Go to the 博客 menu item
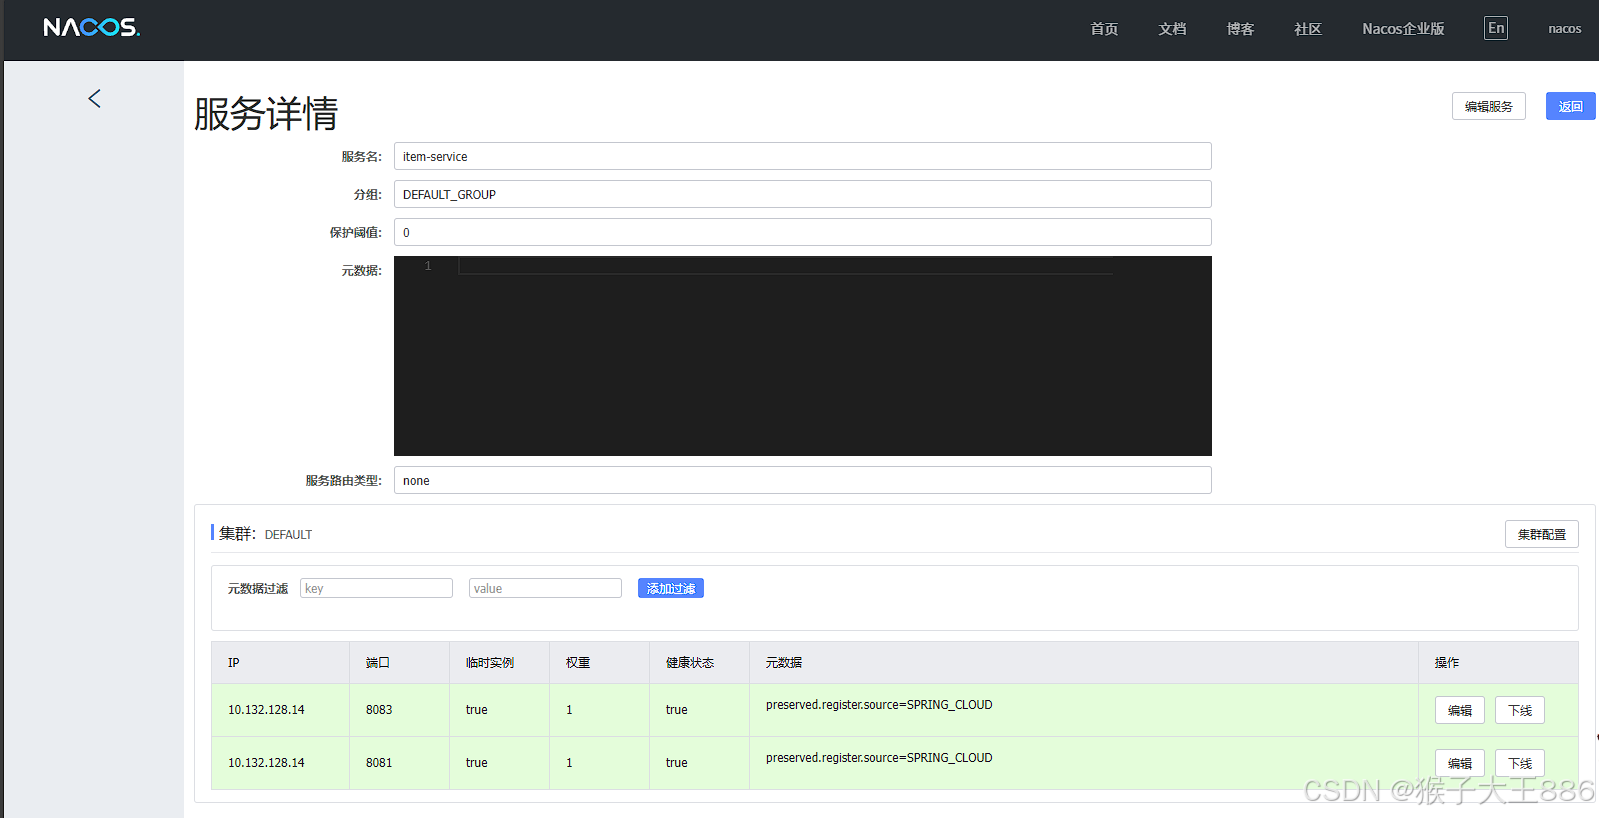Screen dimensions: 1599x818 [1240, 29]
